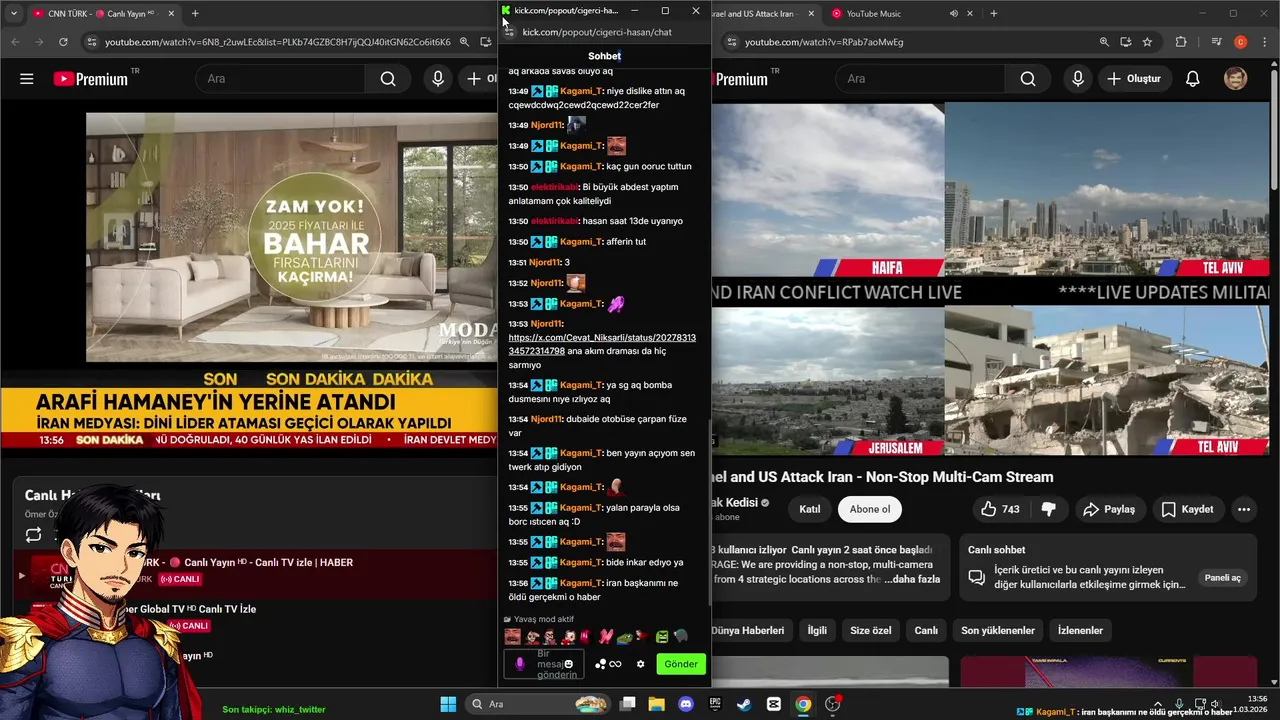Select Canlı filter chip

click(926, 630)
